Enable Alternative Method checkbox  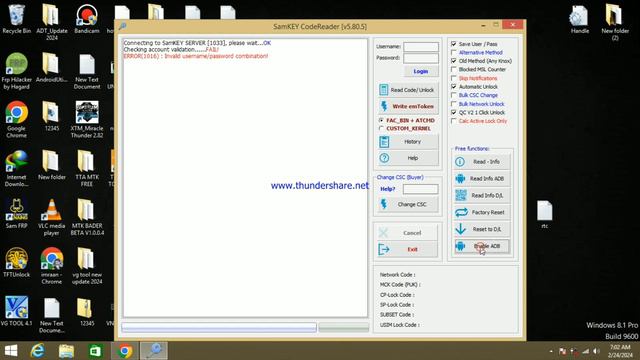tap(453, 52)
